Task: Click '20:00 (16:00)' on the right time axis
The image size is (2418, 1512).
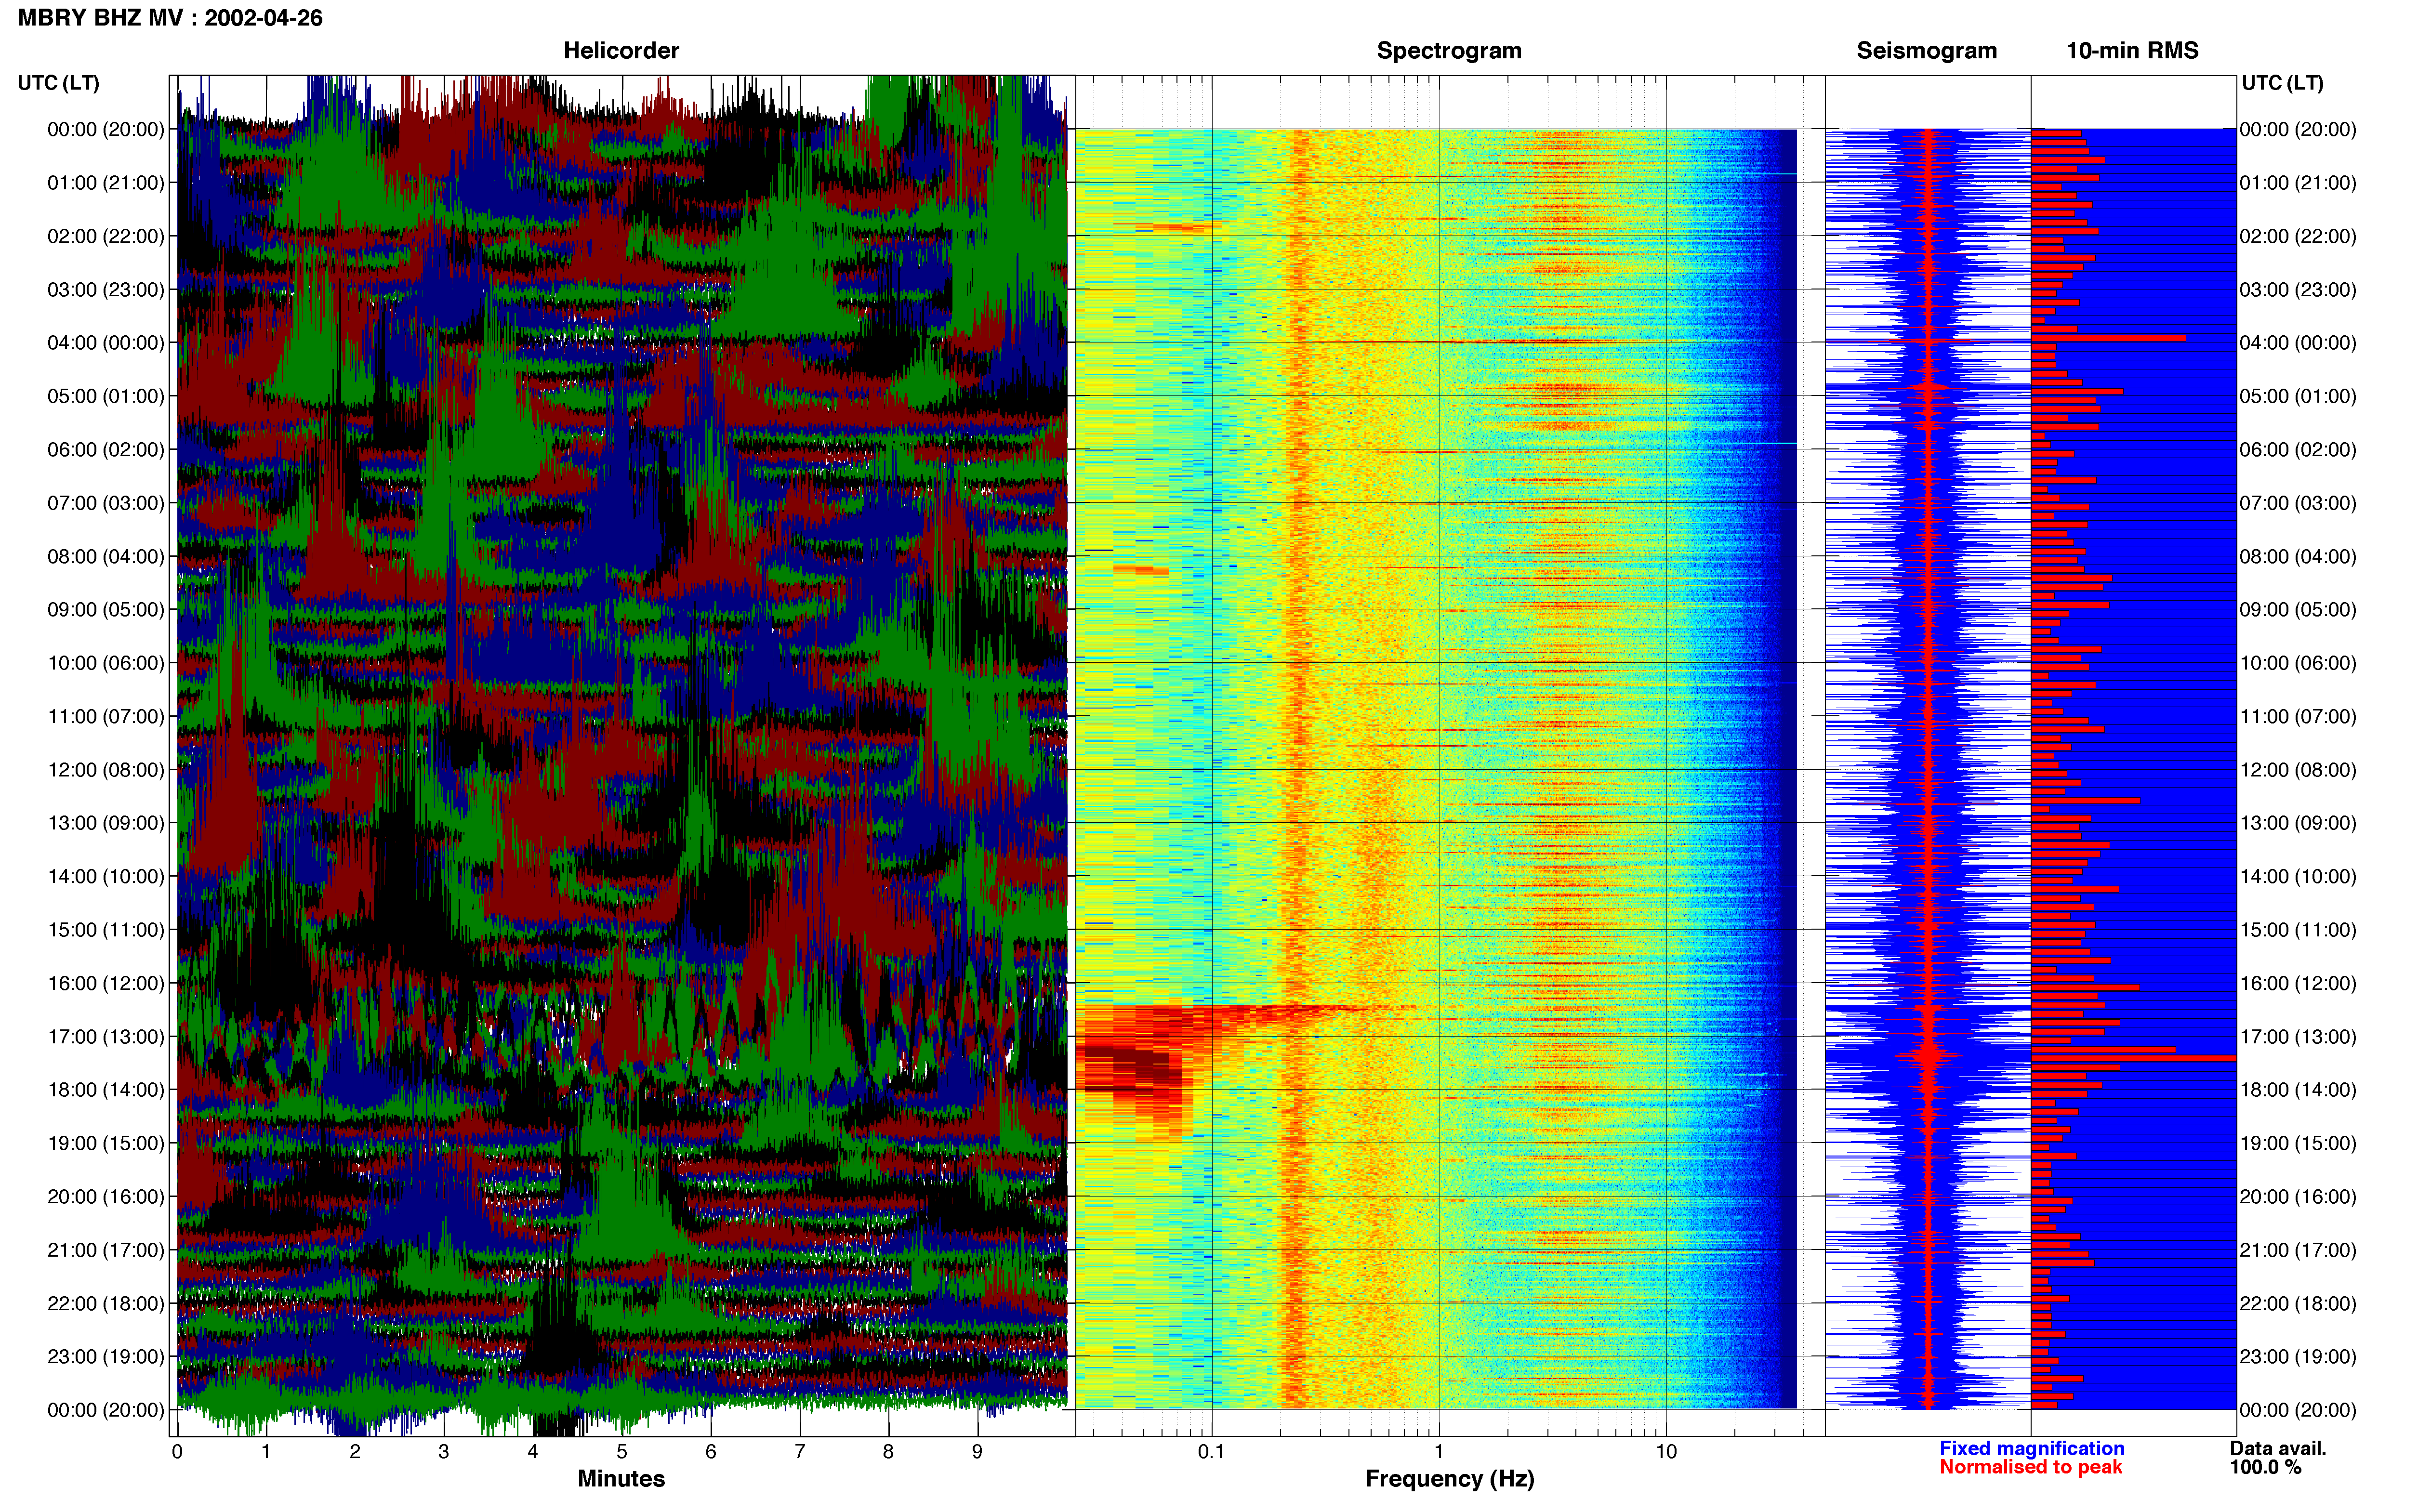Action: tap(2298, 1197)
